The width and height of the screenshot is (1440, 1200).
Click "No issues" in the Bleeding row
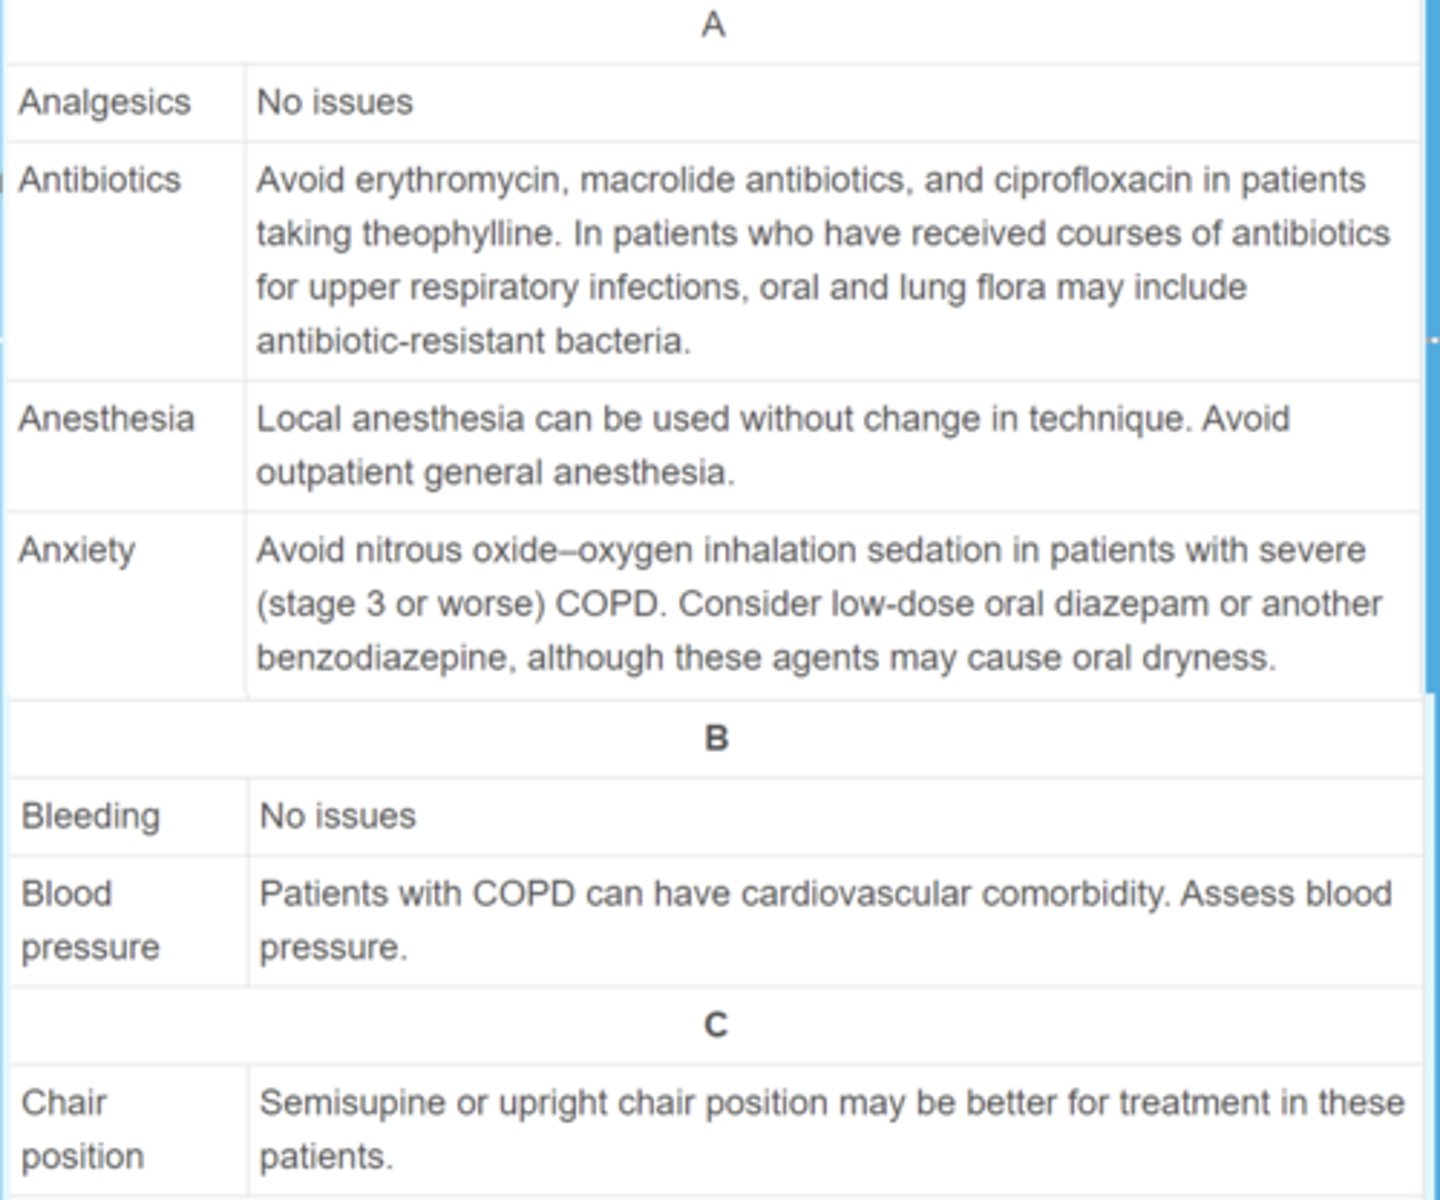coord(338,816)
